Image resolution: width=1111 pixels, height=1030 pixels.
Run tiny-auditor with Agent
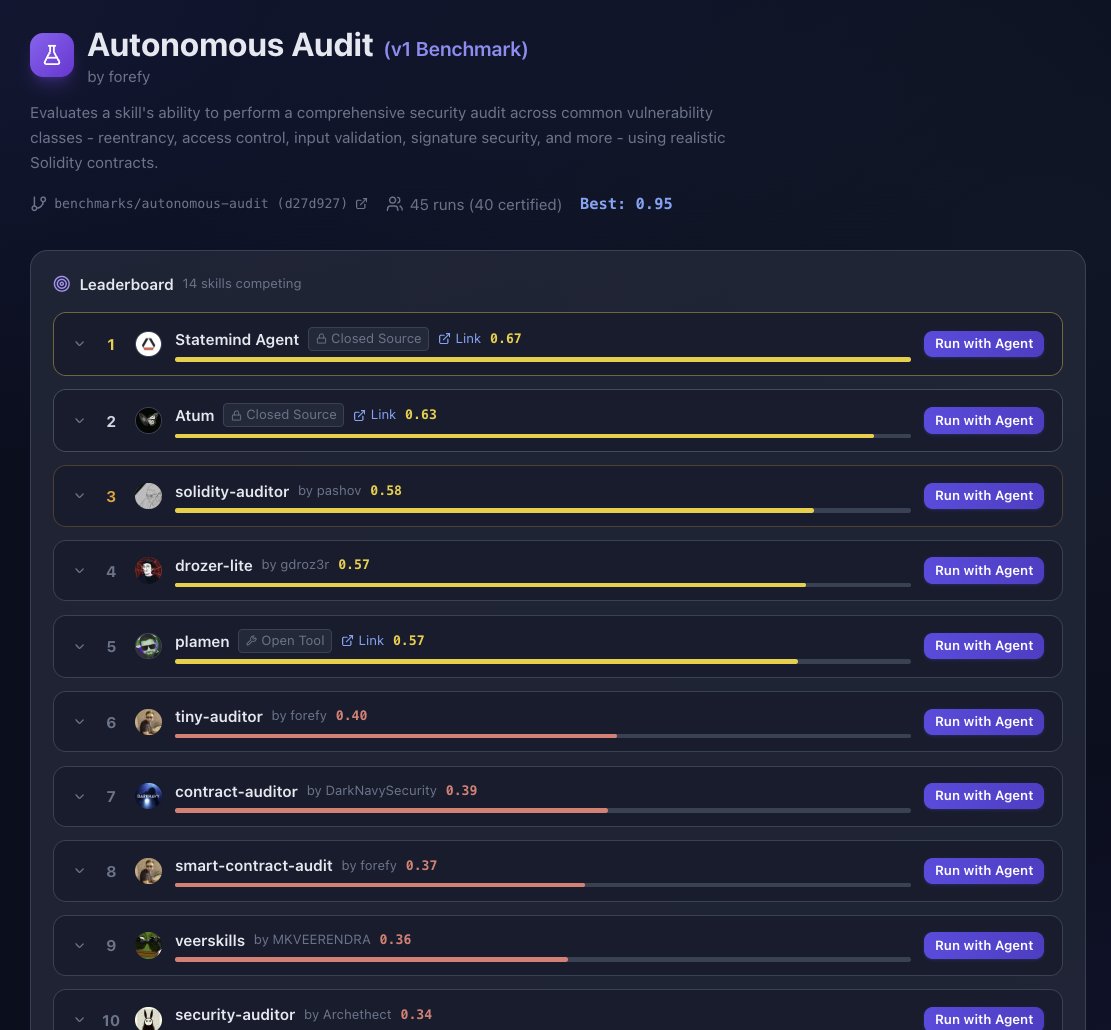[x=983, y=722]
